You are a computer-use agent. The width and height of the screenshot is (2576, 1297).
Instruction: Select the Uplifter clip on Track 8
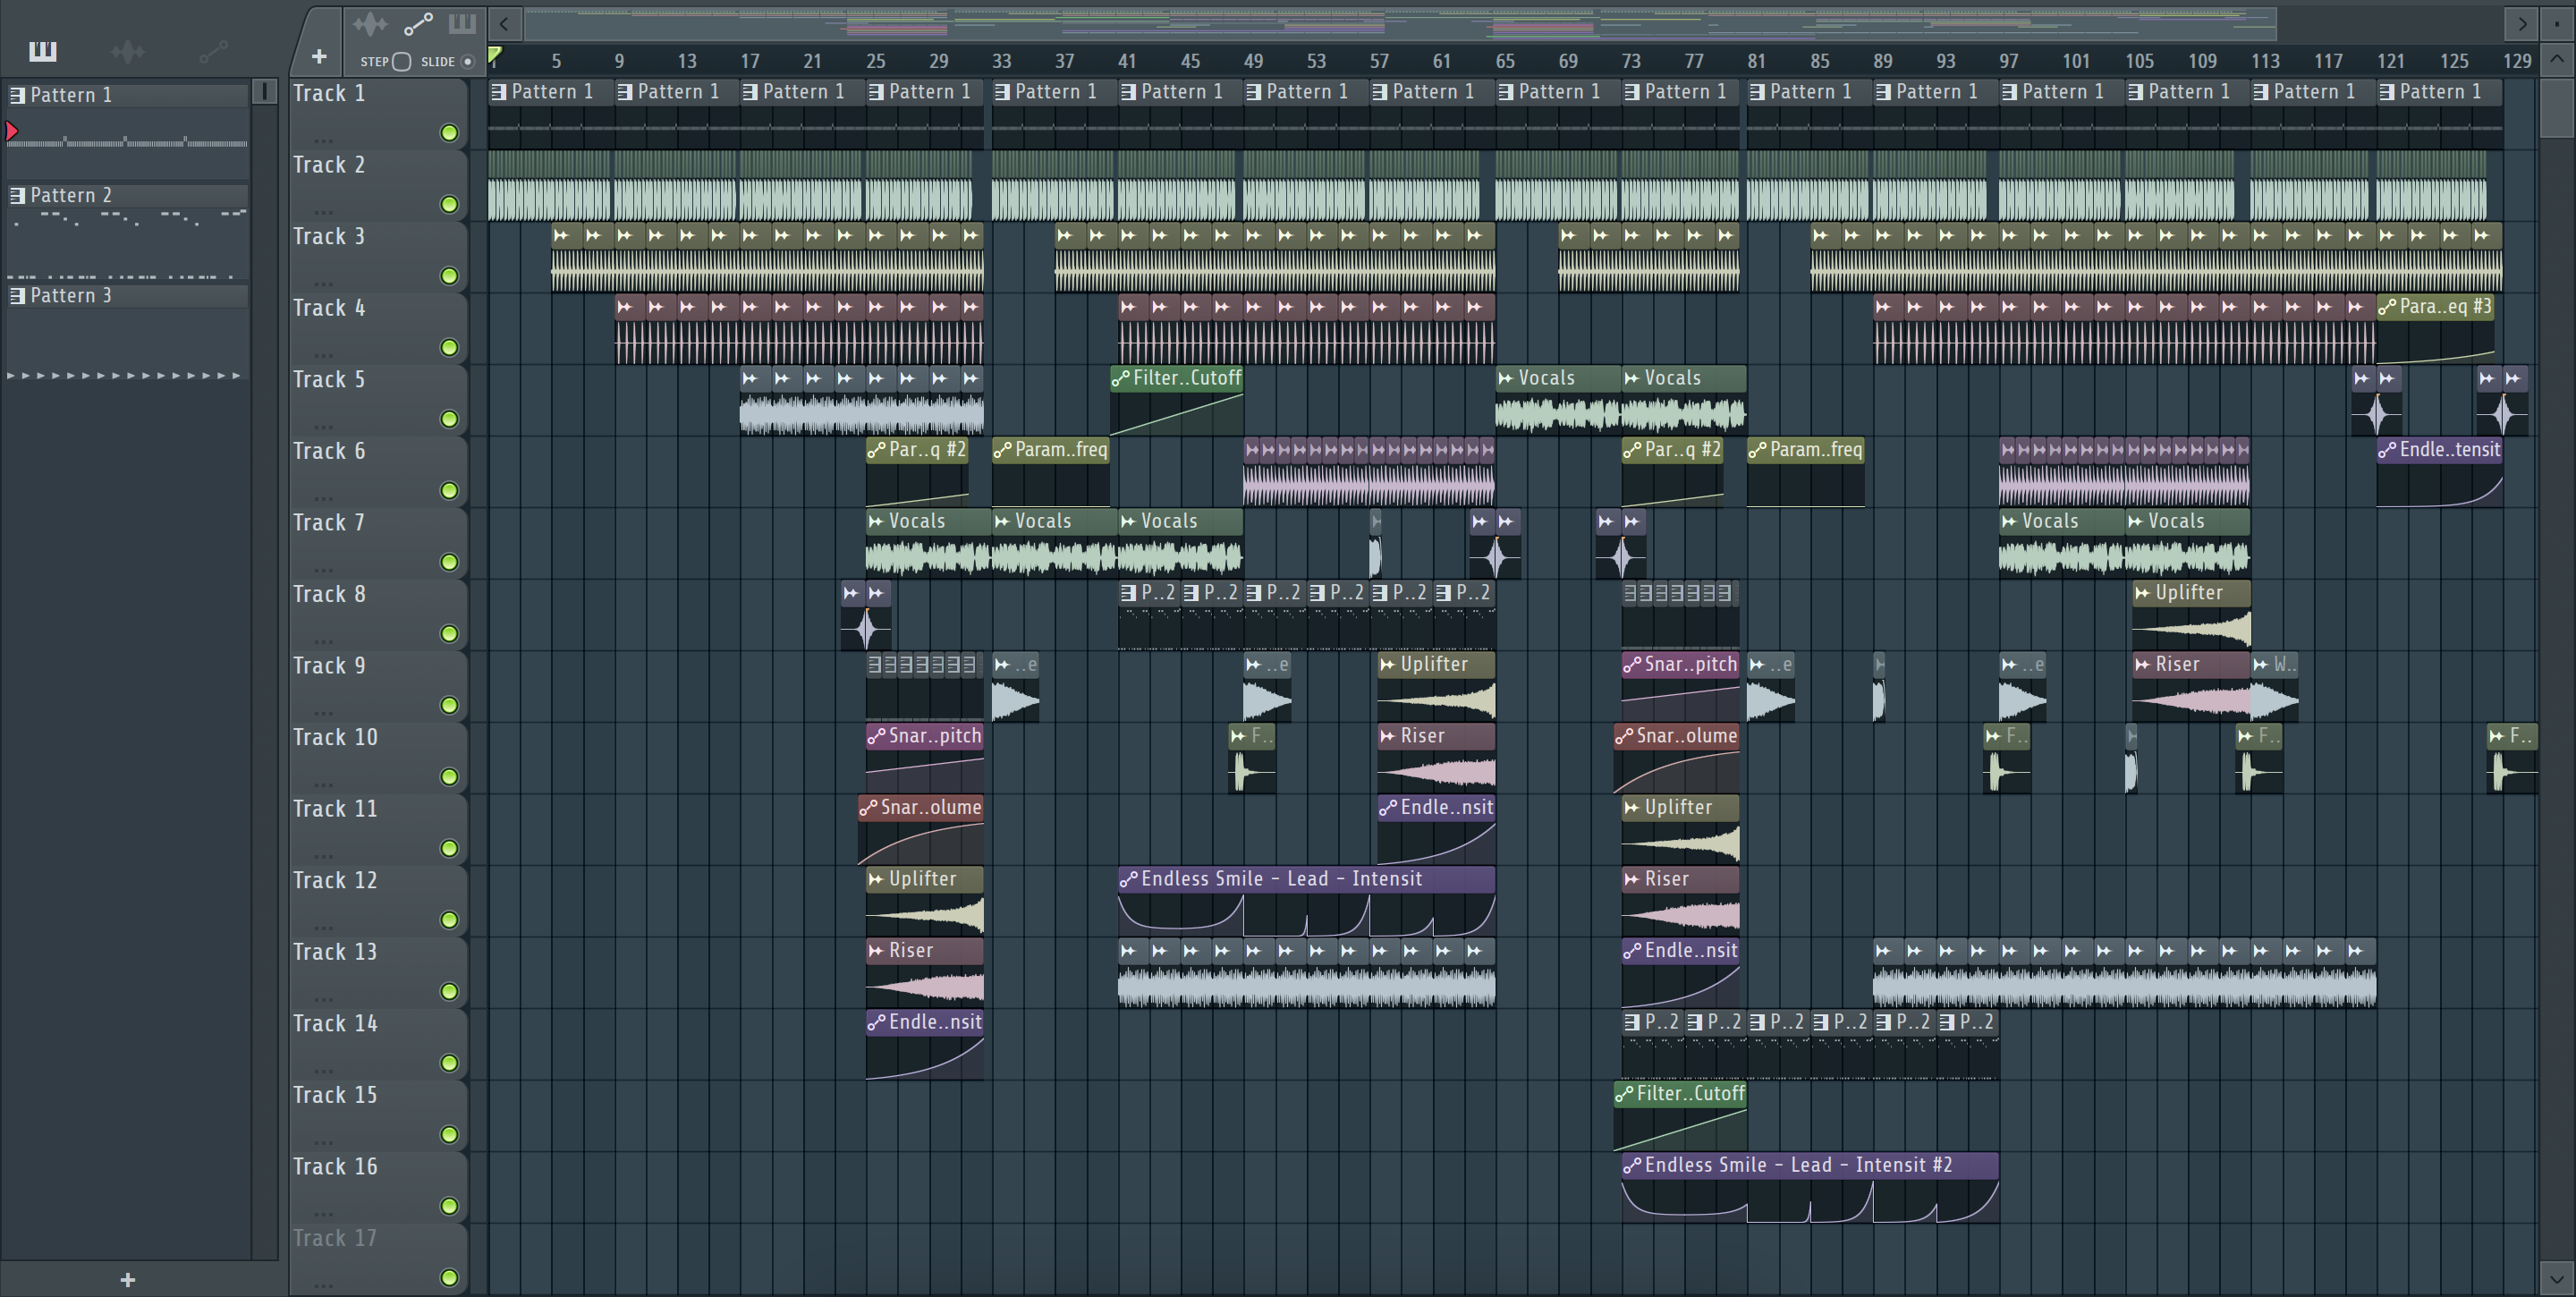pyautogui.click(x=2191, y=614)
